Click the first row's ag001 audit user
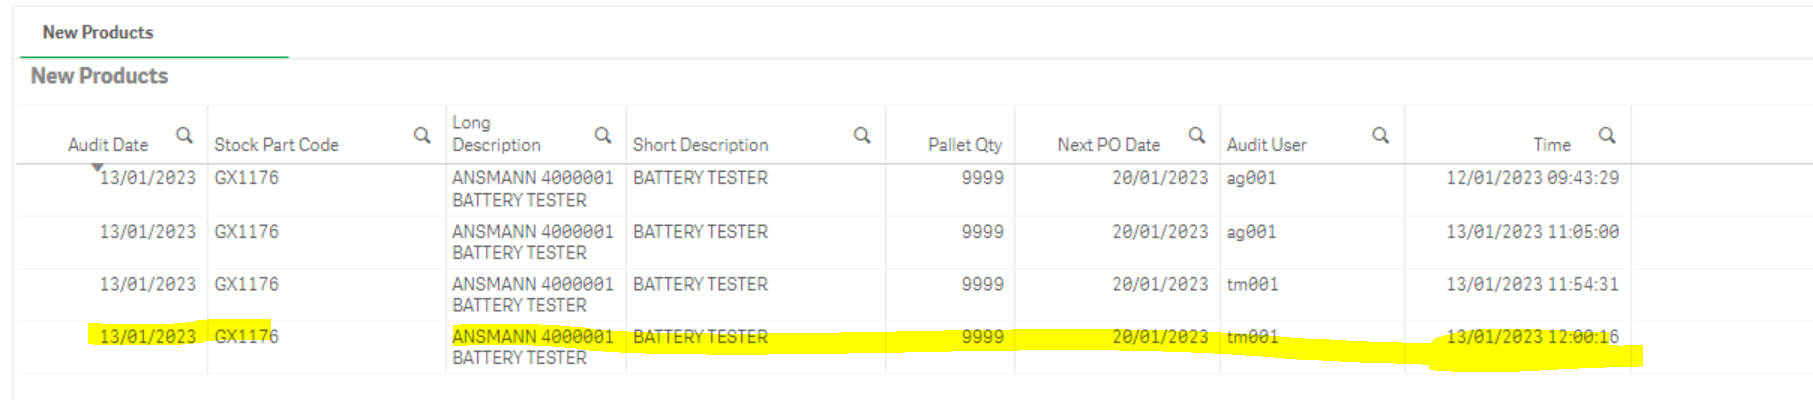Image resolution: width=1813 pixels, height=400 pixels. (x=1252, y=178)
